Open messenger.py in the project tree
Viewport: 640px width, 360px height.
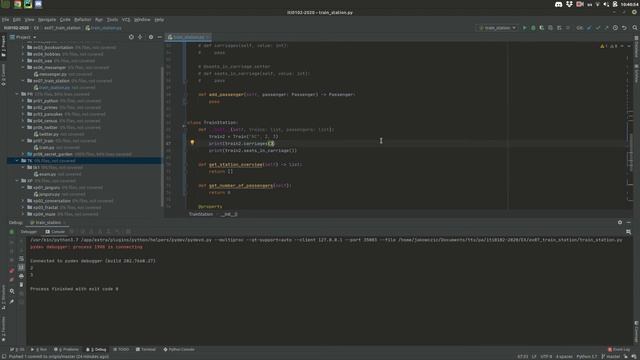(x=52, y=74)
